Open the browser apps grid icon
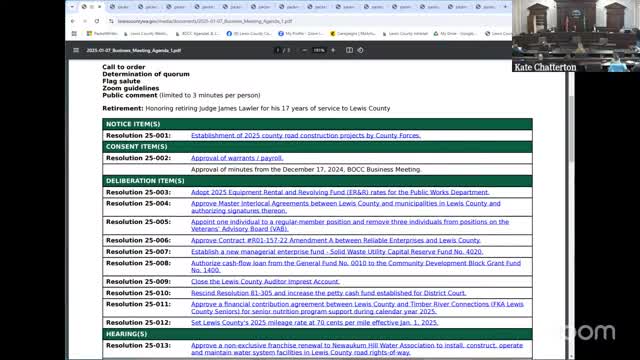640x360 pixels. coord(74,33)
